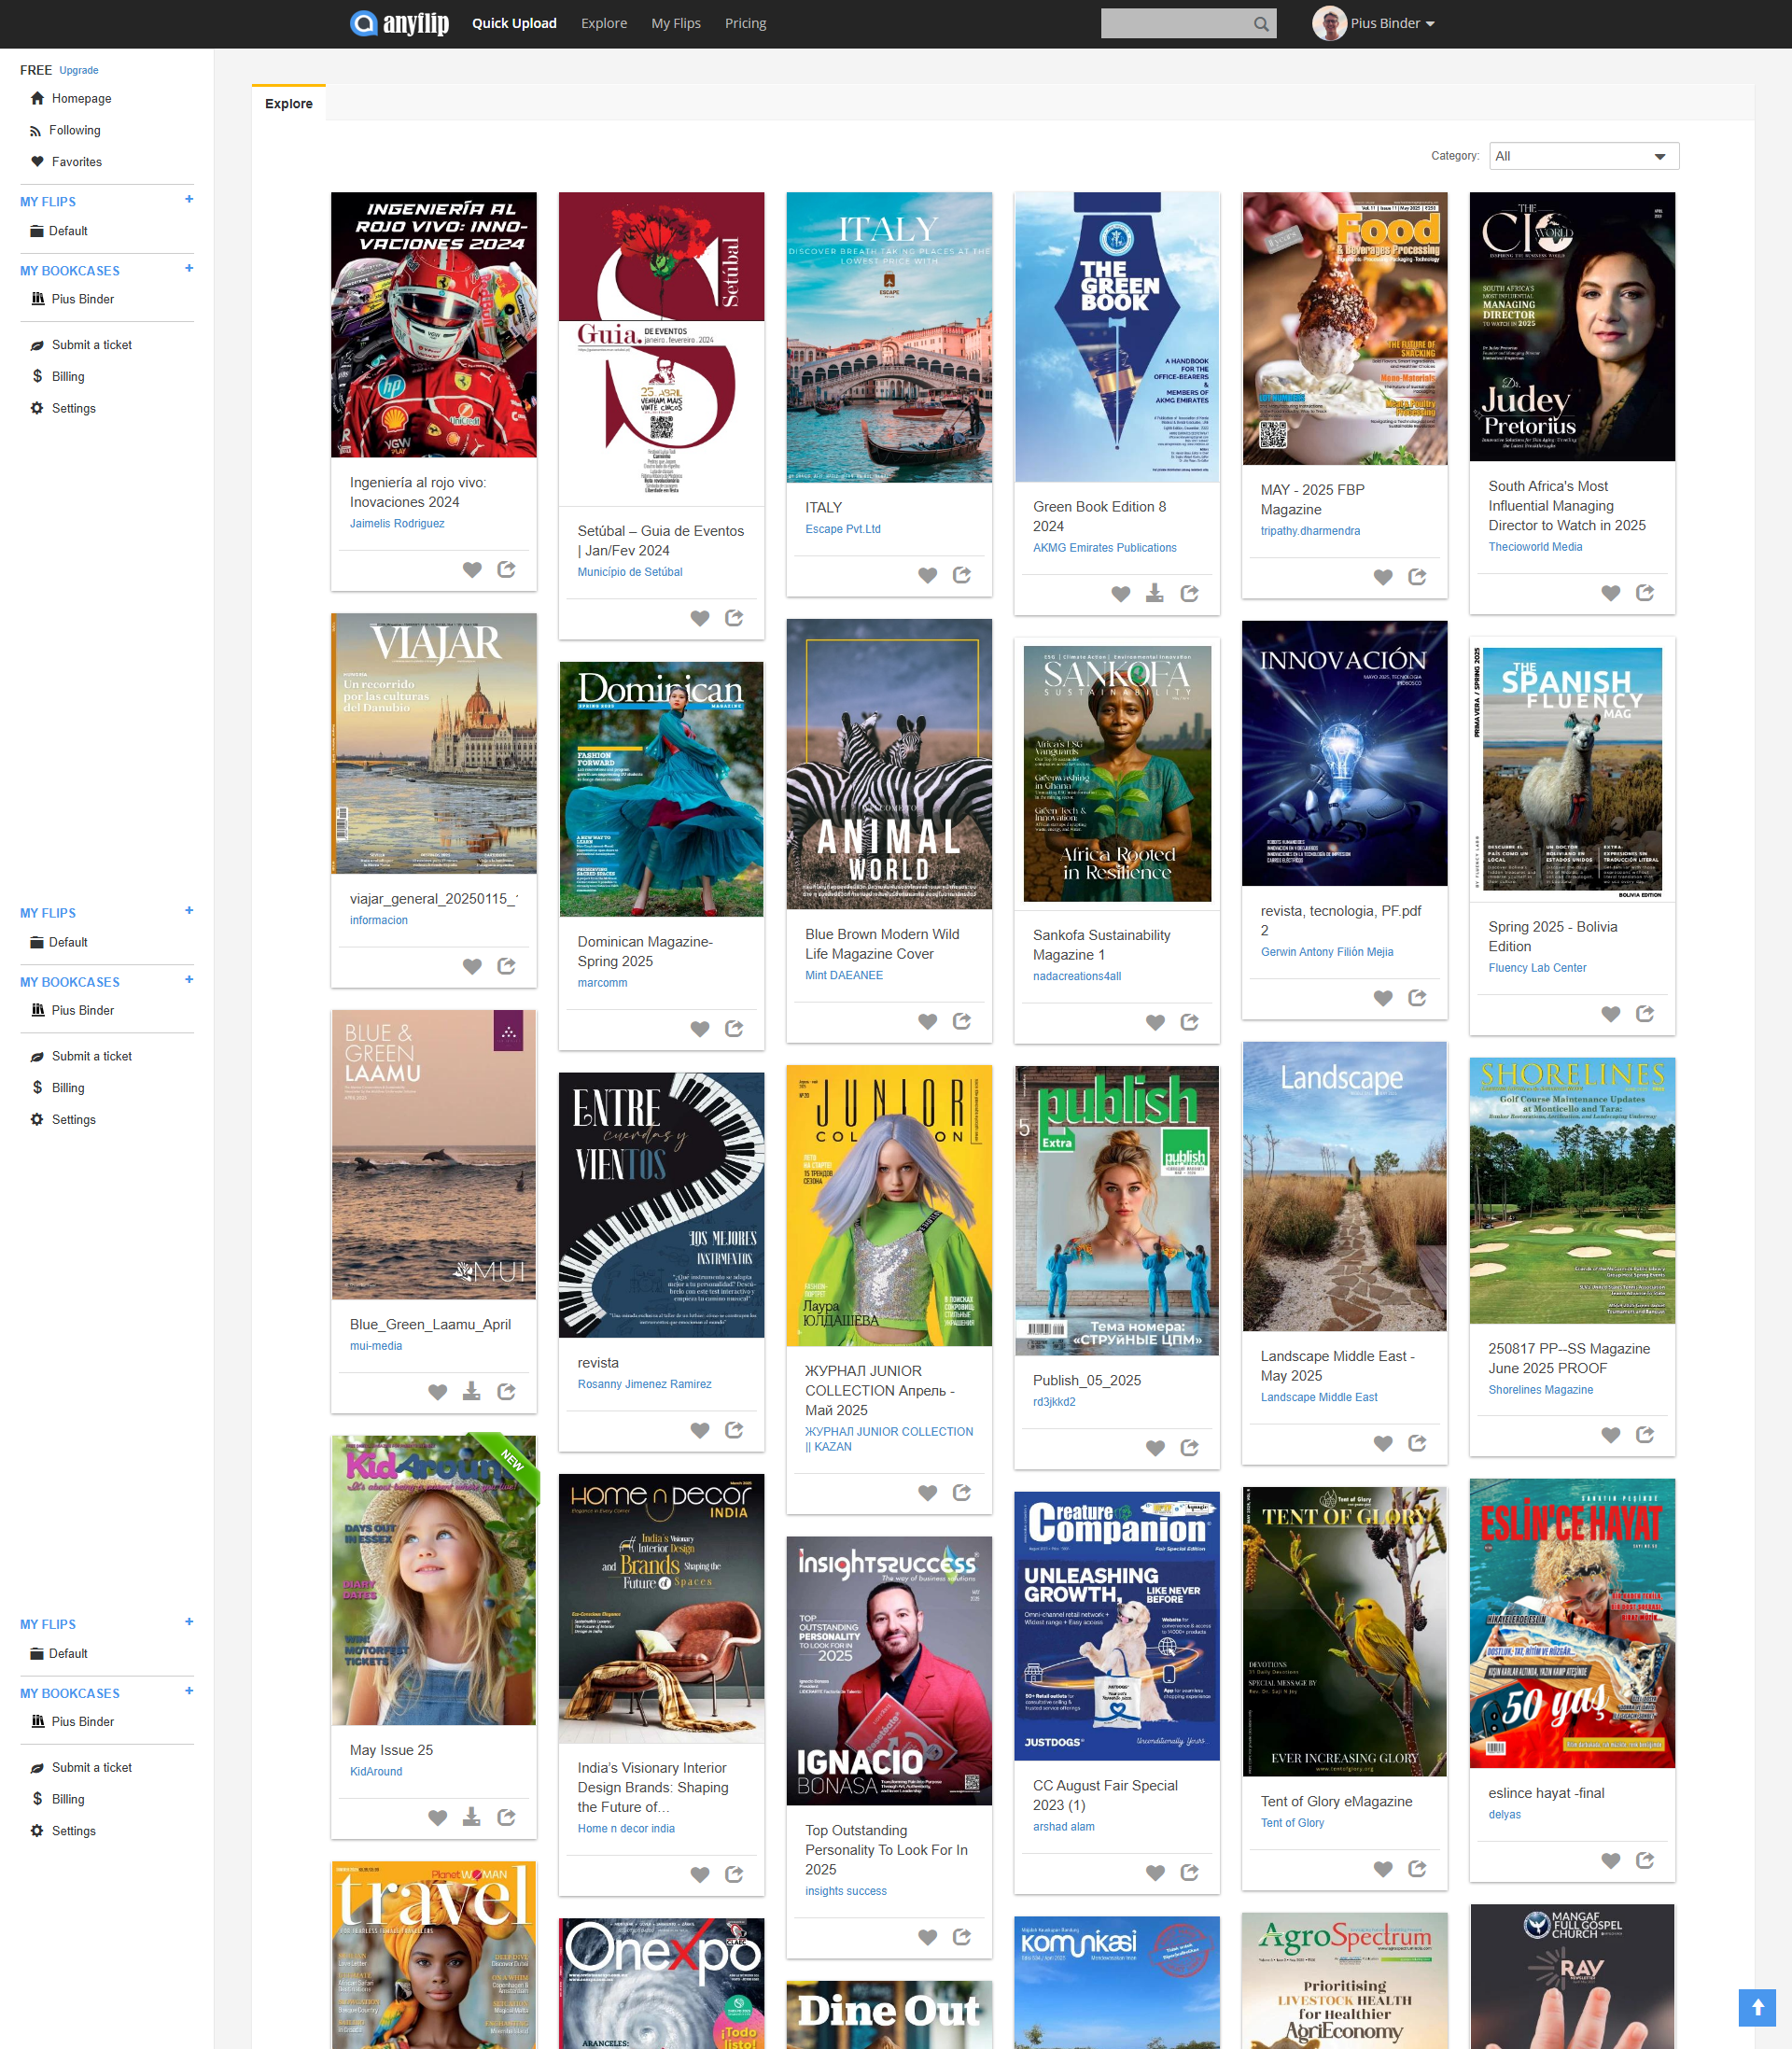1792x2049 pixels.
Task: Add a new flip folder with plus icon
Action: tap(189, 200)
